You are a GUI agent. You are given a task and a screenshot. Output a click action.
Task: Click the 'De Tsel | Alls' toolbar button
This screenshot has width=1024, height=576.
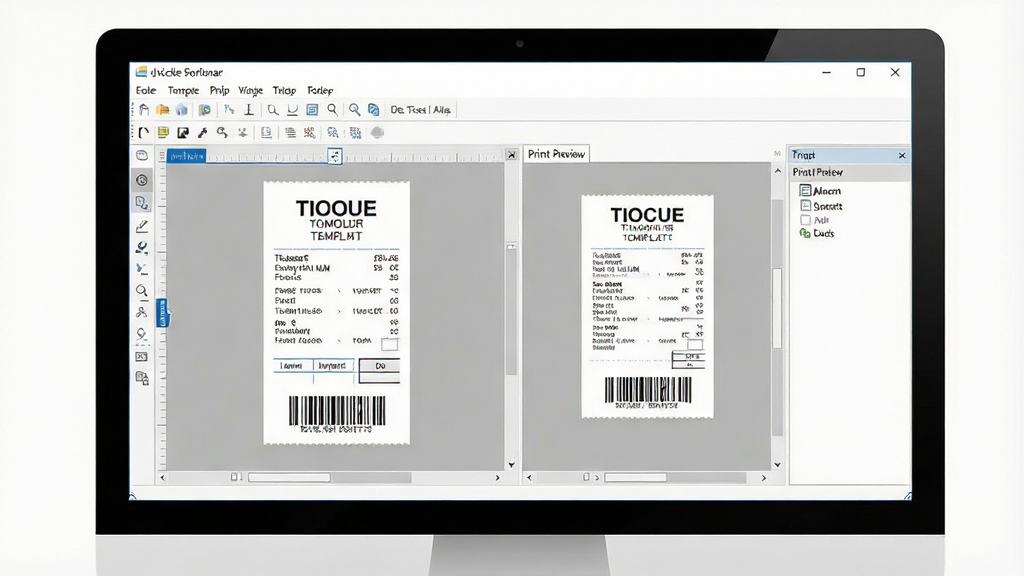coord(421,110)
